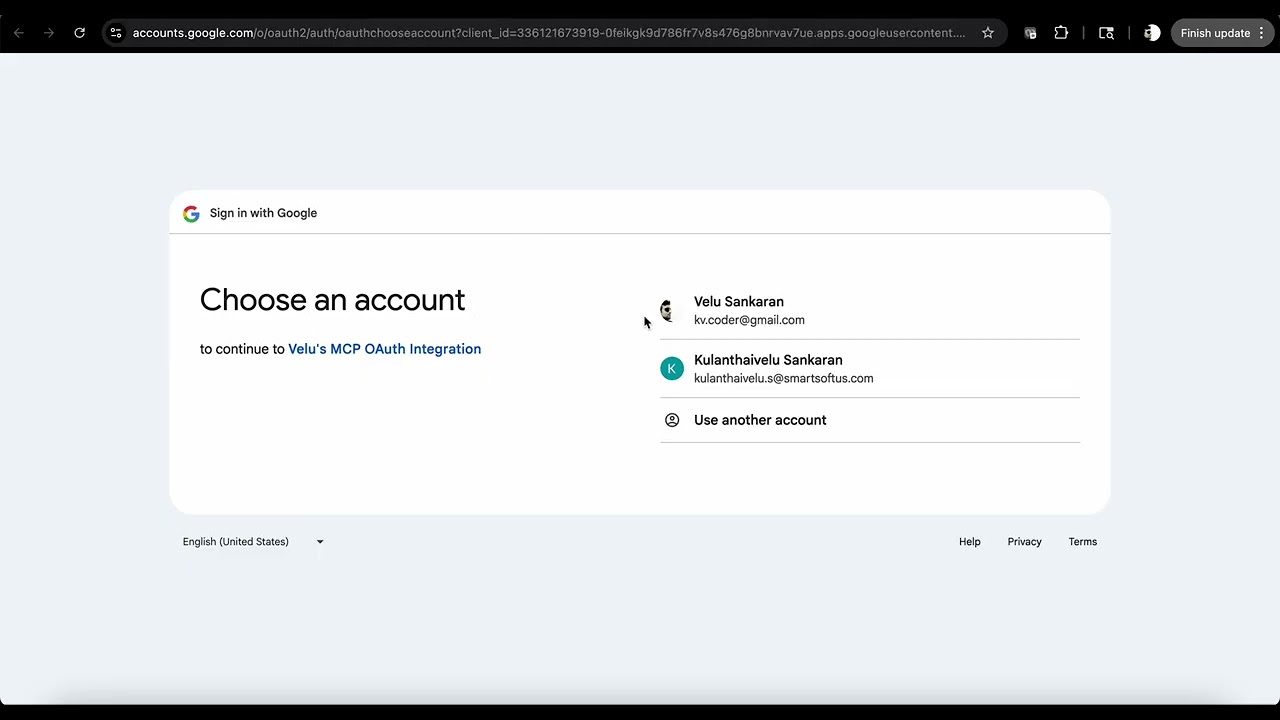The width and height of the screenshot is (1280, 720).
Task: Click kv.coder@gmail.com email text
Action: [x=749, y=320]
